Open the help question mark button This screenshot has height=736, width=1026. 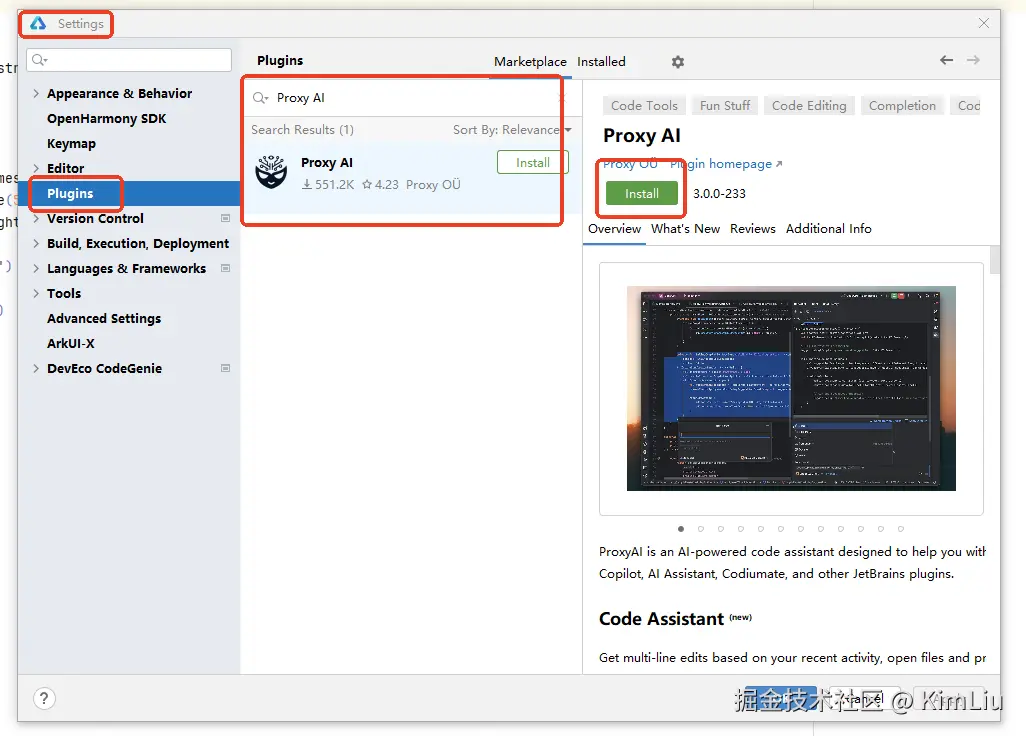click(44, 698)
